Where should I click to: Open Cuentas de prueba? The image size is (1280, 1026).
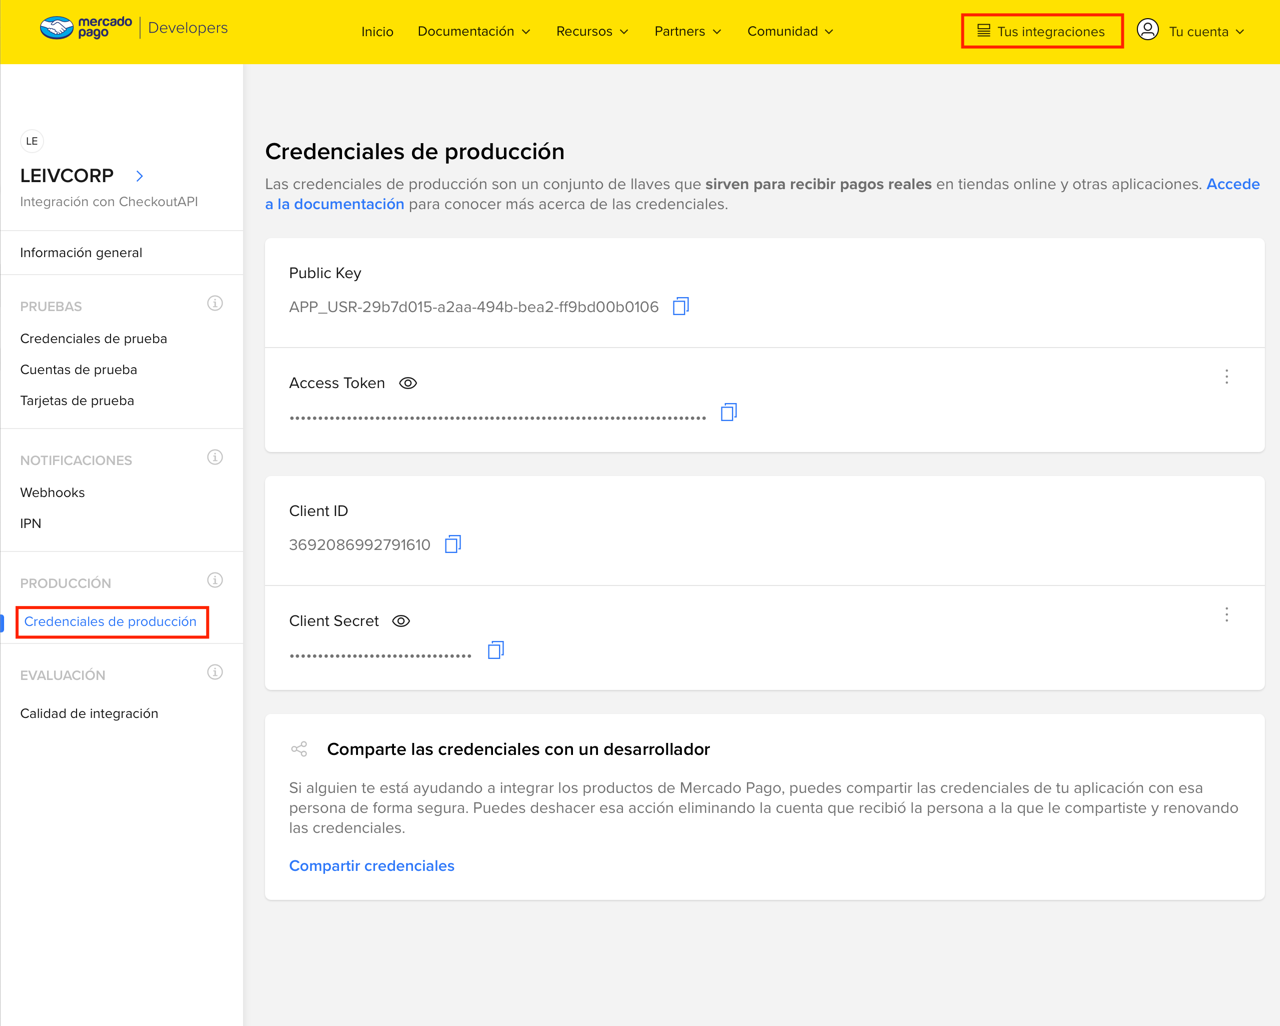point(79,369)
